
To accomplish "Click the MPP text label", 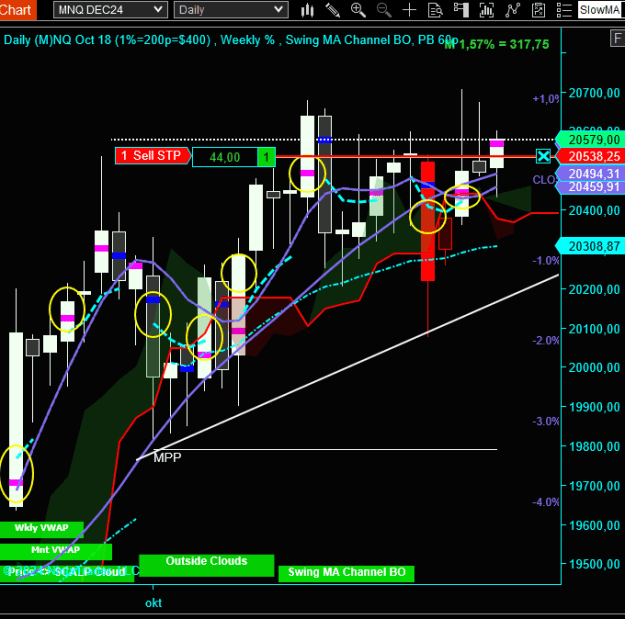I will 167,457.
